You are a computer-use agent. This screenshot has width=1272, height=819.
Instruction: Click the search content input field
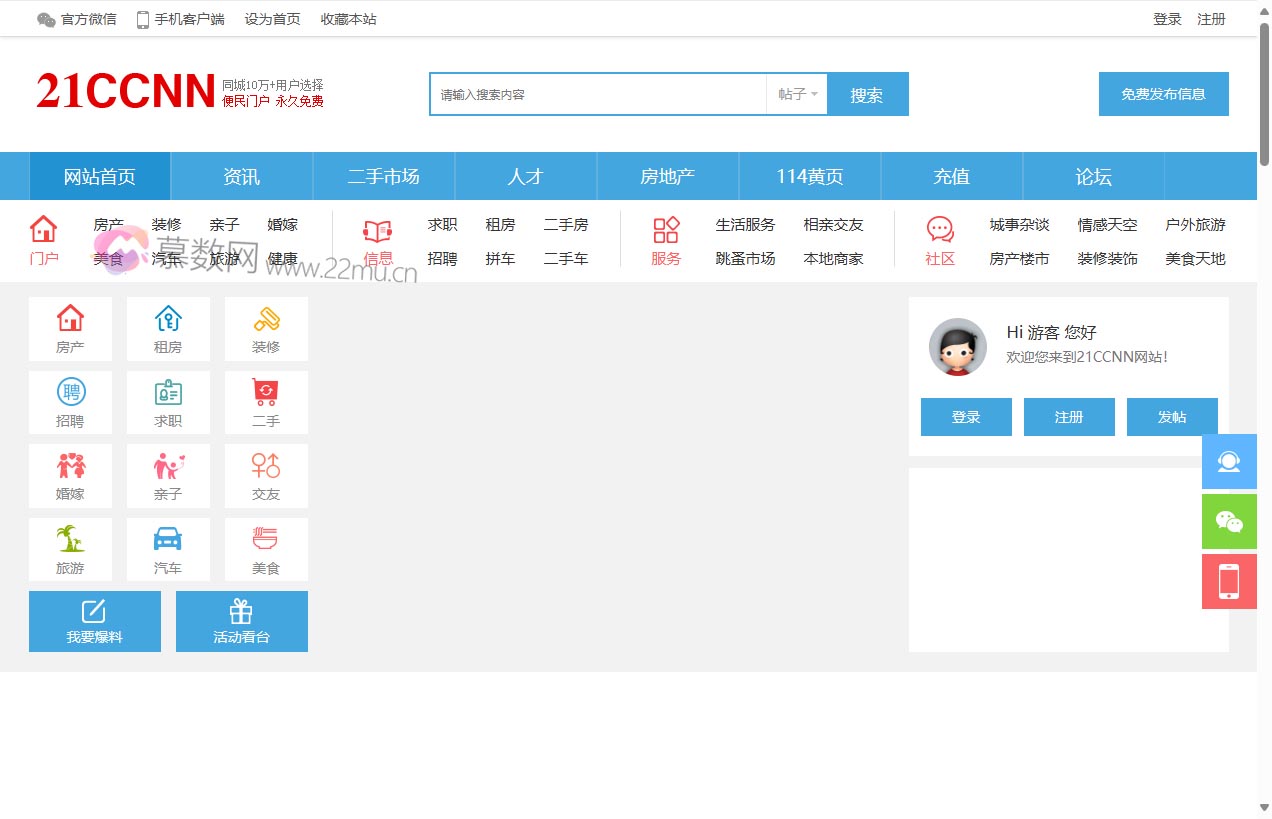point(598,94)
